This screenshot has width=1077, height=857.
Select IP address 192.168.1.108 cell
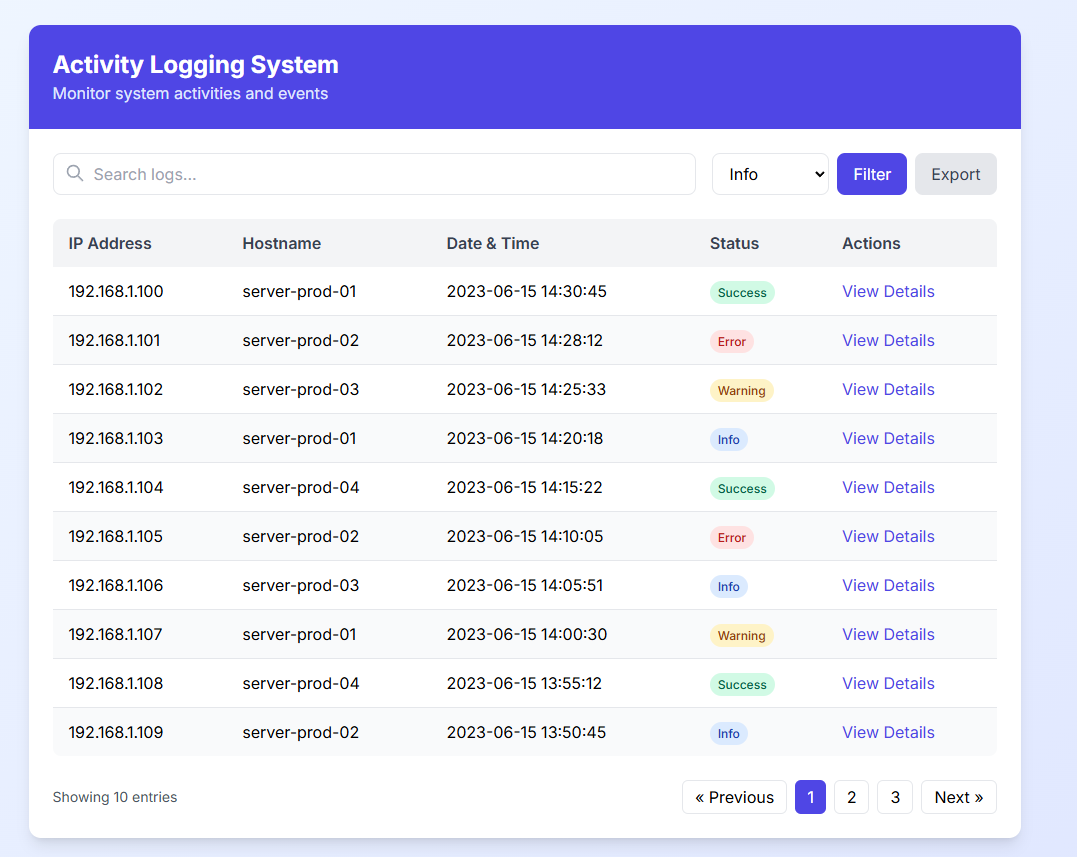click(116, 683)
